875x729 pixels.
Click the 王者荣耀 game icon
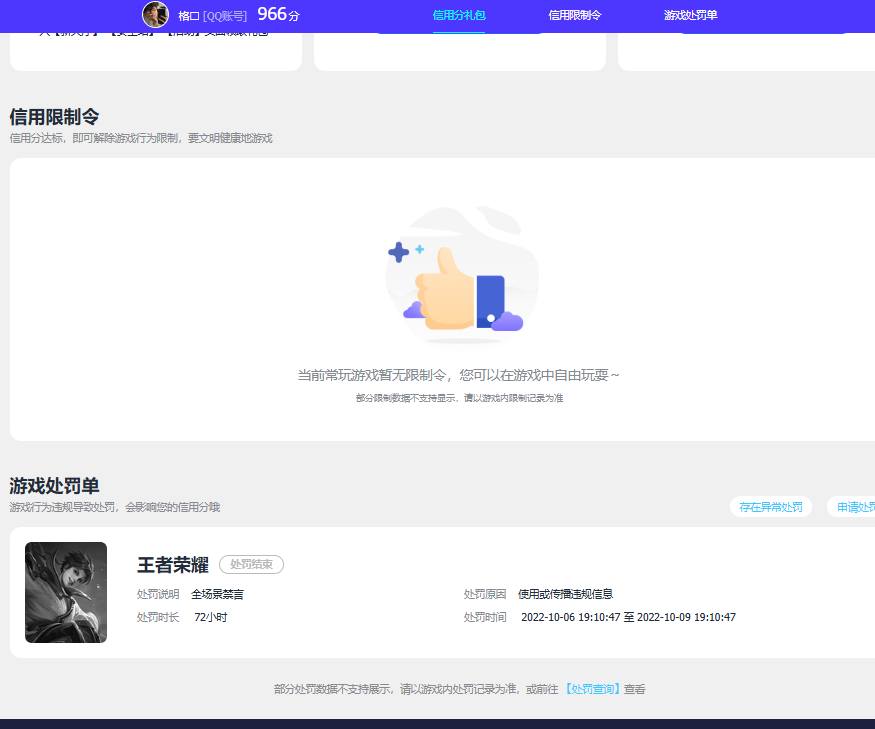point(66,592)
